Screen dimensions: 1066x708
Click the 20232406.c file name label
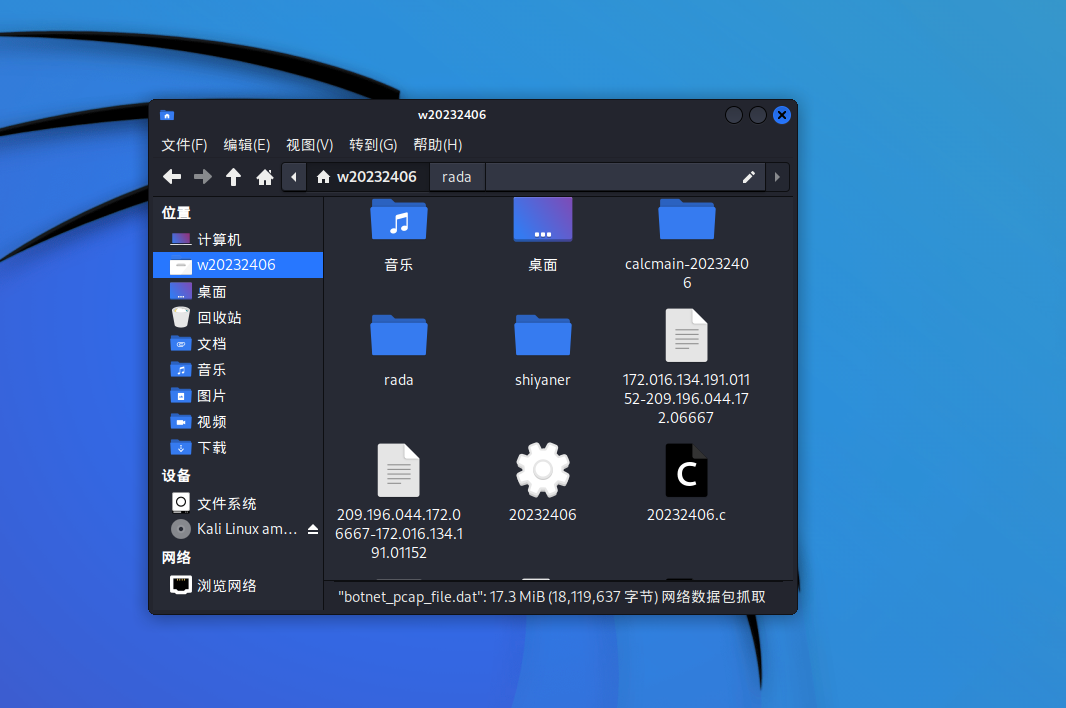[687, 515]
